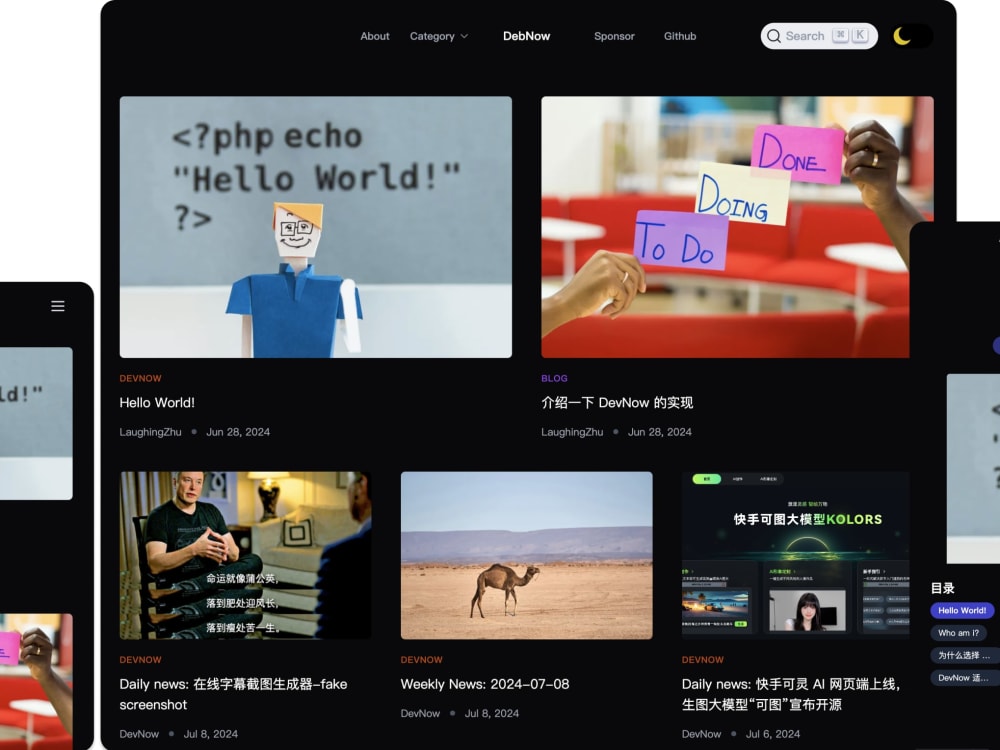Image resolution: width=1000 pixels, height=750 pixels.
Task: Go to DebNow home logo
Action: (x=526, y=36)
